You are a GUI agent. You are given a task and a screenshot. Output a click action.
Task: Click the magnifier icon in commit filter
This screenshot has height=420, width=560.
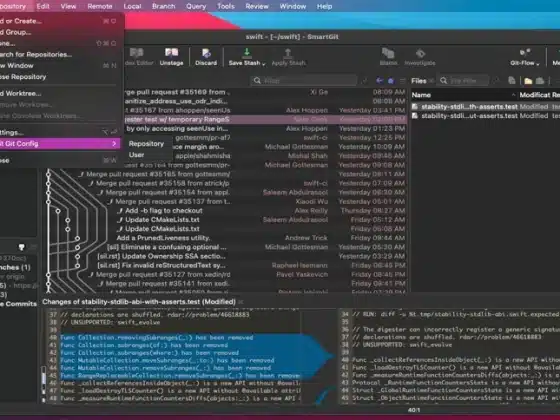pyautogui.click(x=257, y=81)
